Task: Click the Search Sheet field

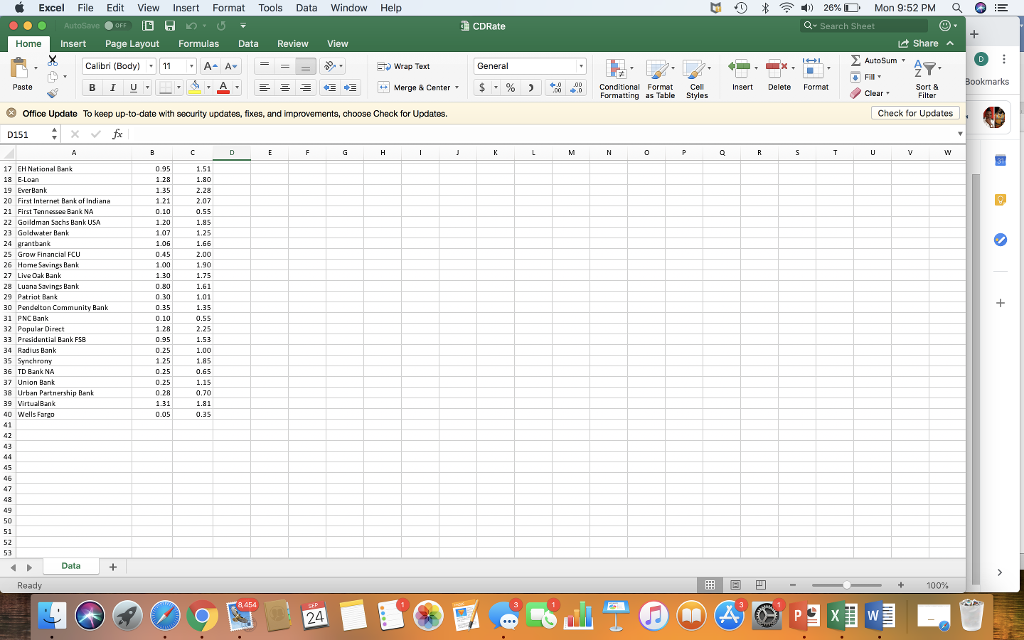Action: pos(863,25)
